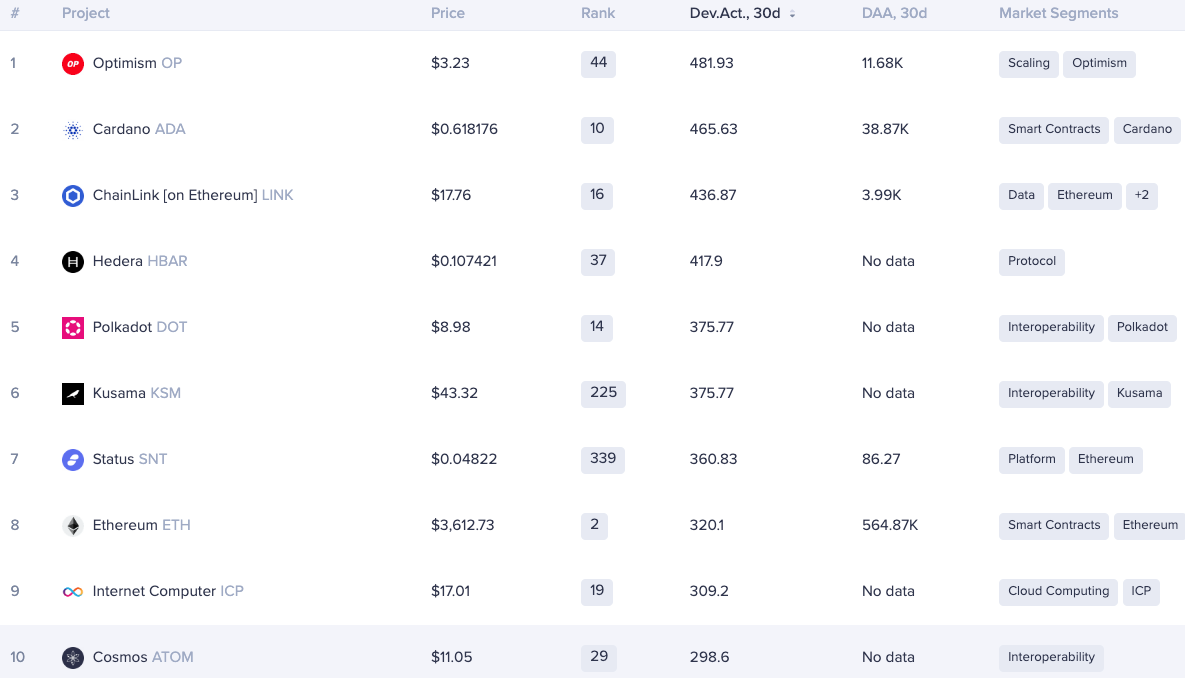The image size is (1185, 678).
Task: Click Interoperability tag in Kusama row
Action: (x=1051, y=393)
